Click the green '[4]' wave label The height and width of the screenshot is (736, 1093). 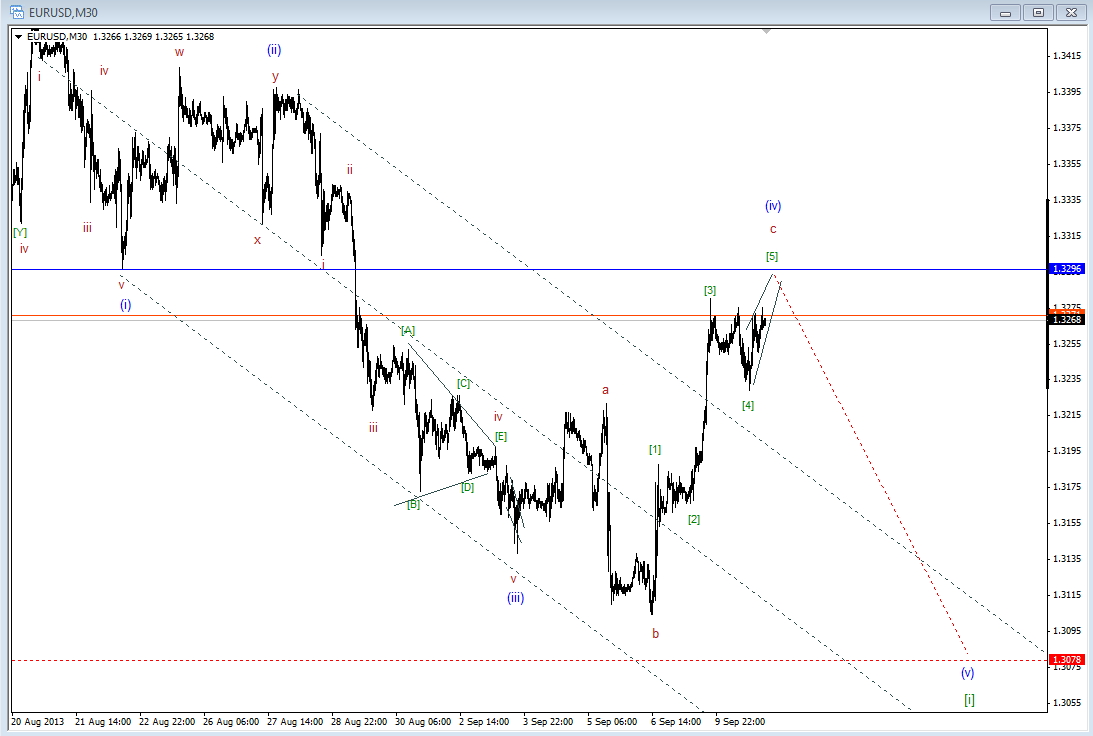[x=748, y=405]
